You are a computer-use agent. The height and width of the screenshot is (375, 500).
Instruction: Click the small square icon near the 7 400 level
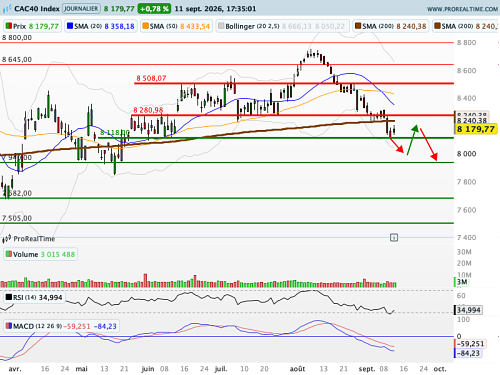394,238
